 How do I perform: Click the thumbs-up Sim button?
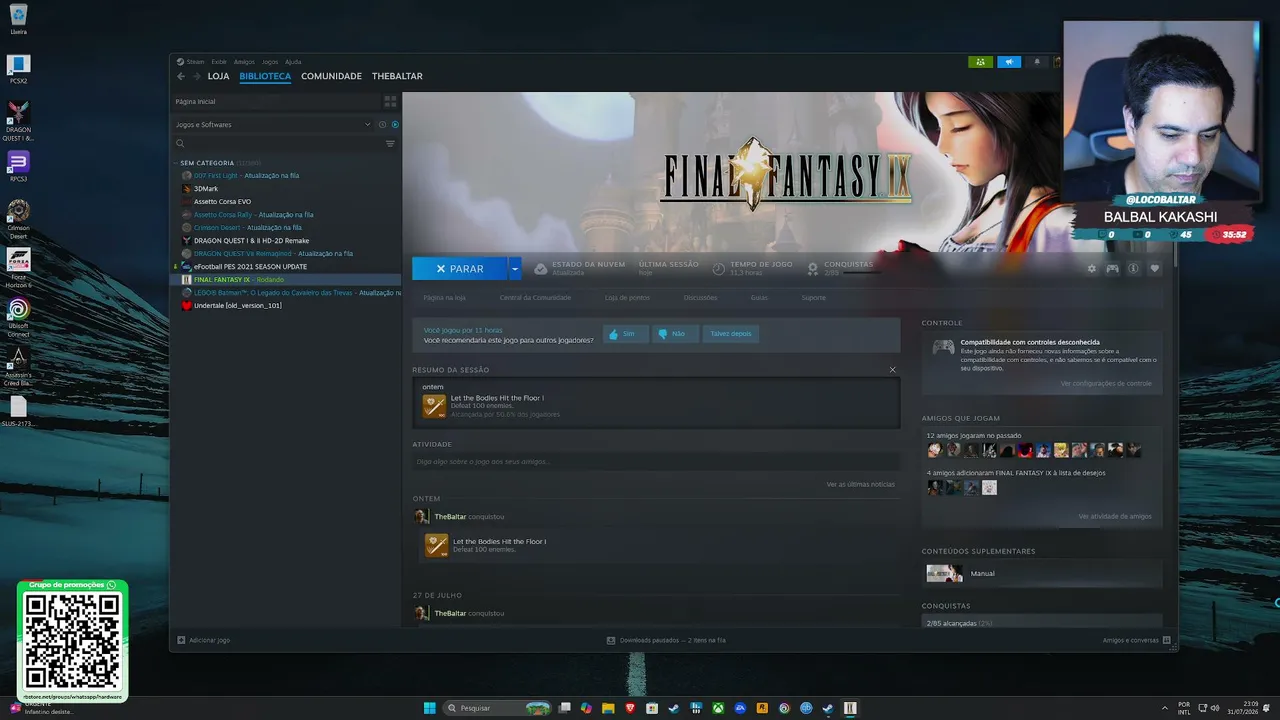pyautogui.click(x=625, y=334)
